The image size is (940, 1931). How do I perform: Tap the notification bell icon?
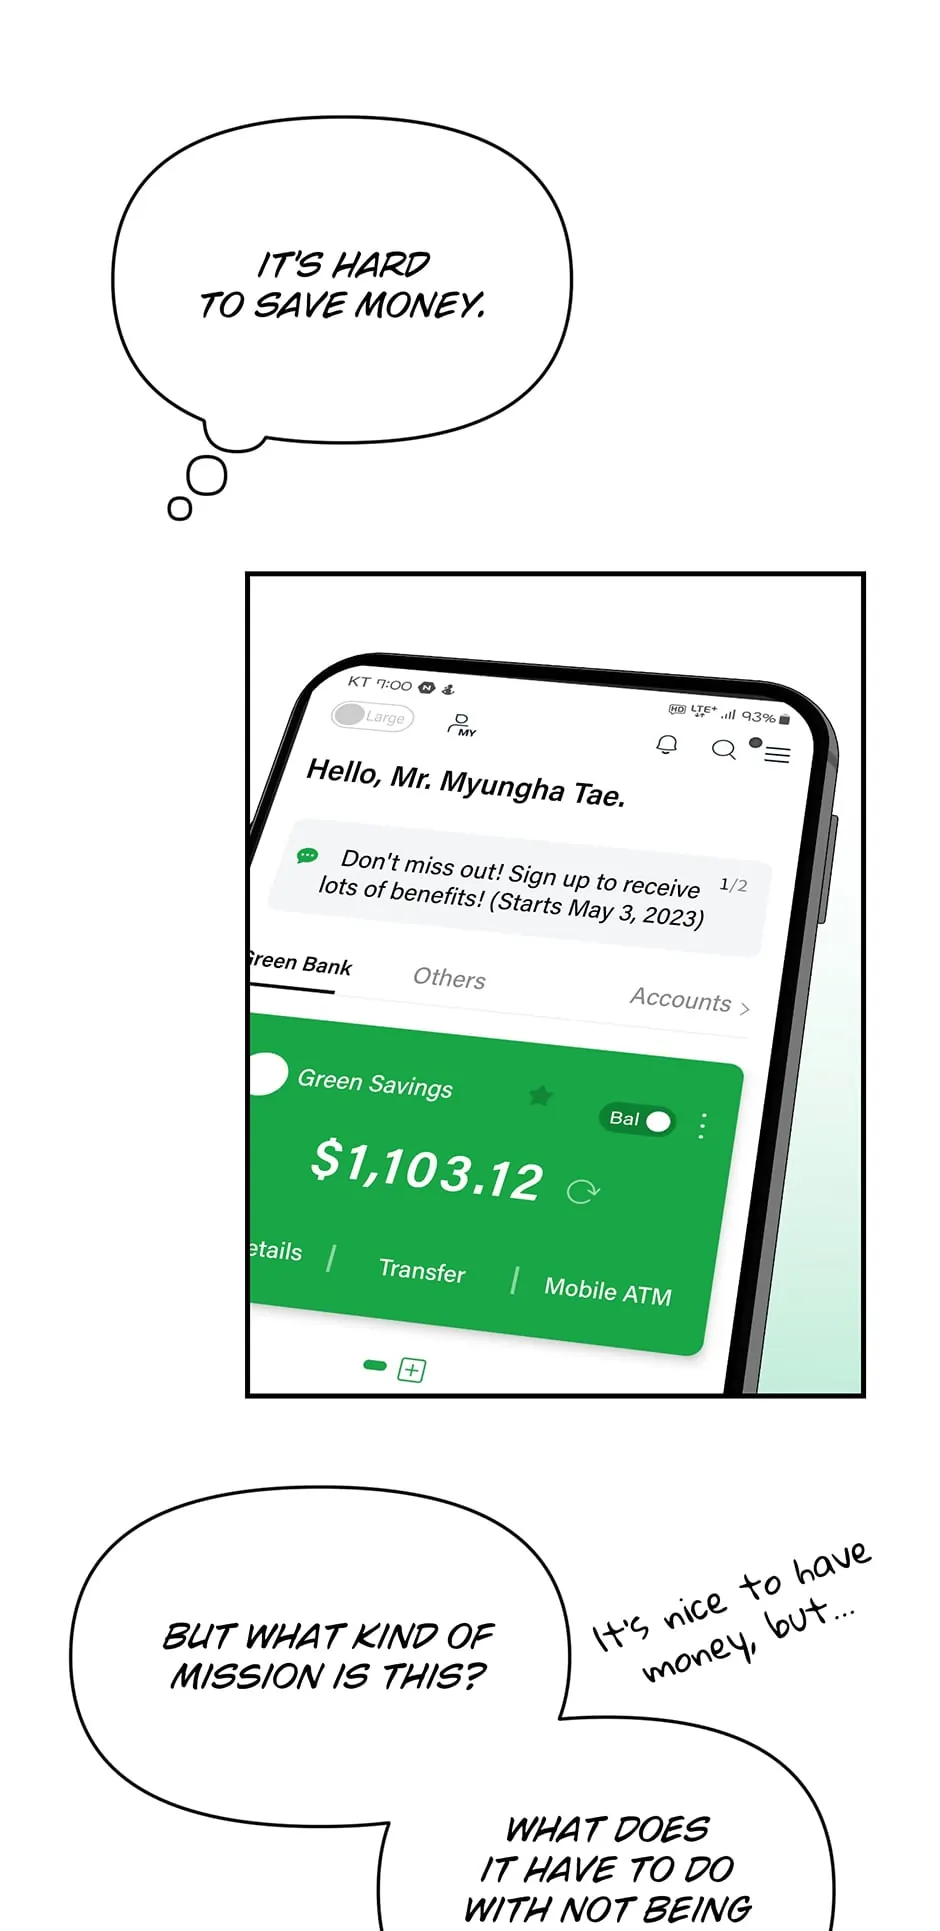666,745
